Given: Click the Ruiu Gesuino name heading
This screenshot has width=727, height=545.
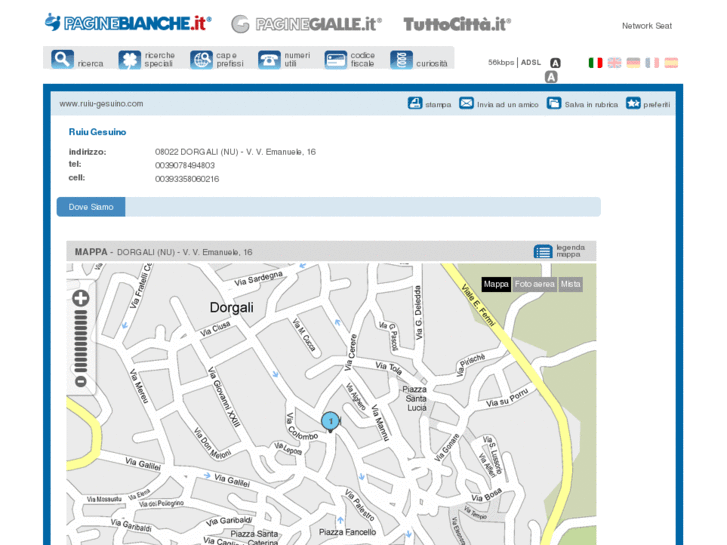Looking at the screenshot, I should pyautogui.click(x=97, y=132).
